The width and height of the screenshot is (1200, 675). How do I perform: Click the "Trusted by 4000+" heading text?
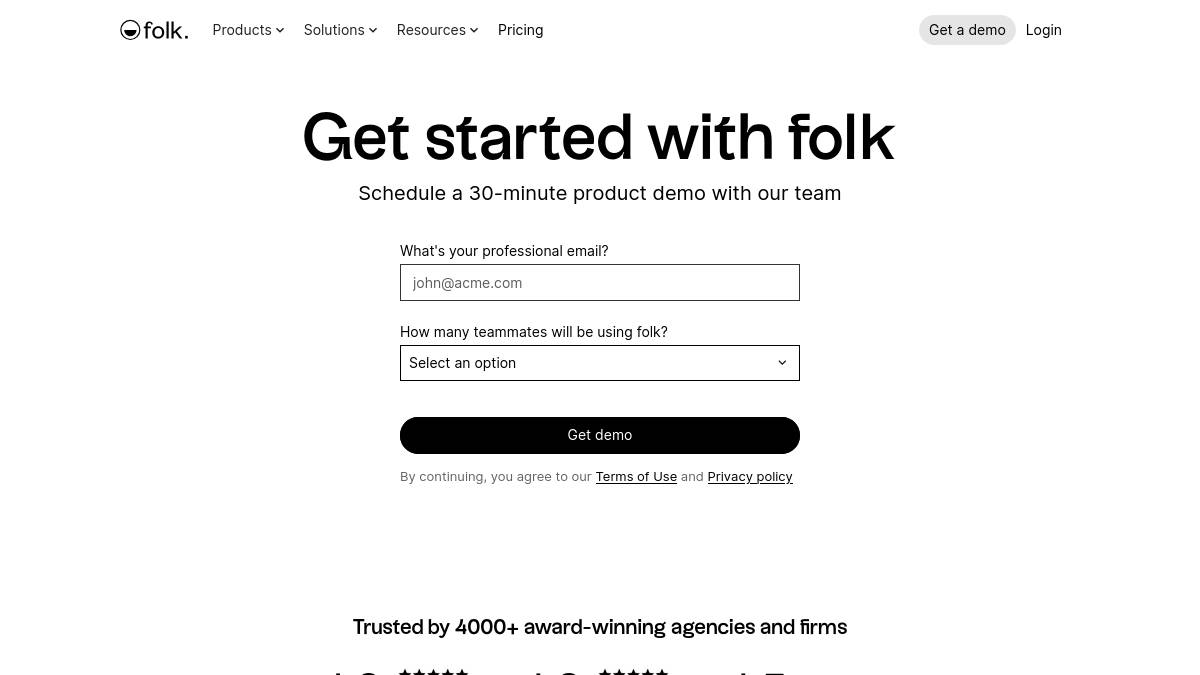pos(600,627)
